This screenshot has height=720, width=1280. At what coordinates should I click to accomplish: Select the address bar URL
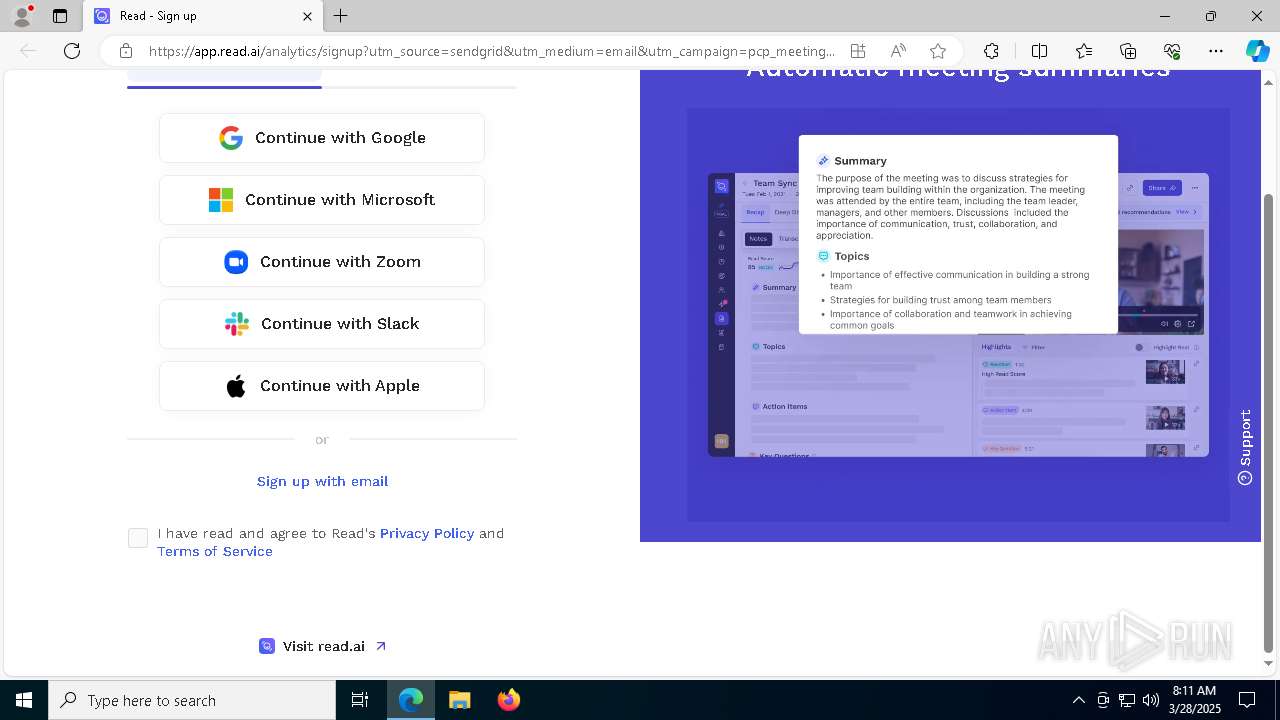point(491,51)
